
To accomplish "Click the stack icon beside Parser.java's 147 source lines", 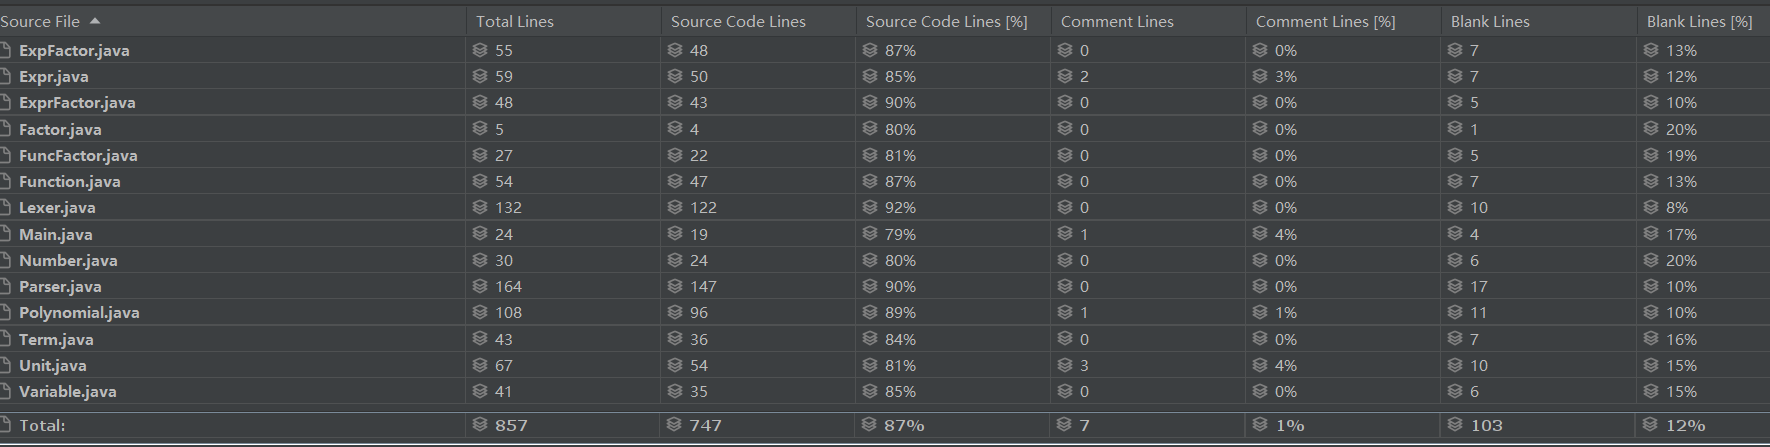I will 675,286.
